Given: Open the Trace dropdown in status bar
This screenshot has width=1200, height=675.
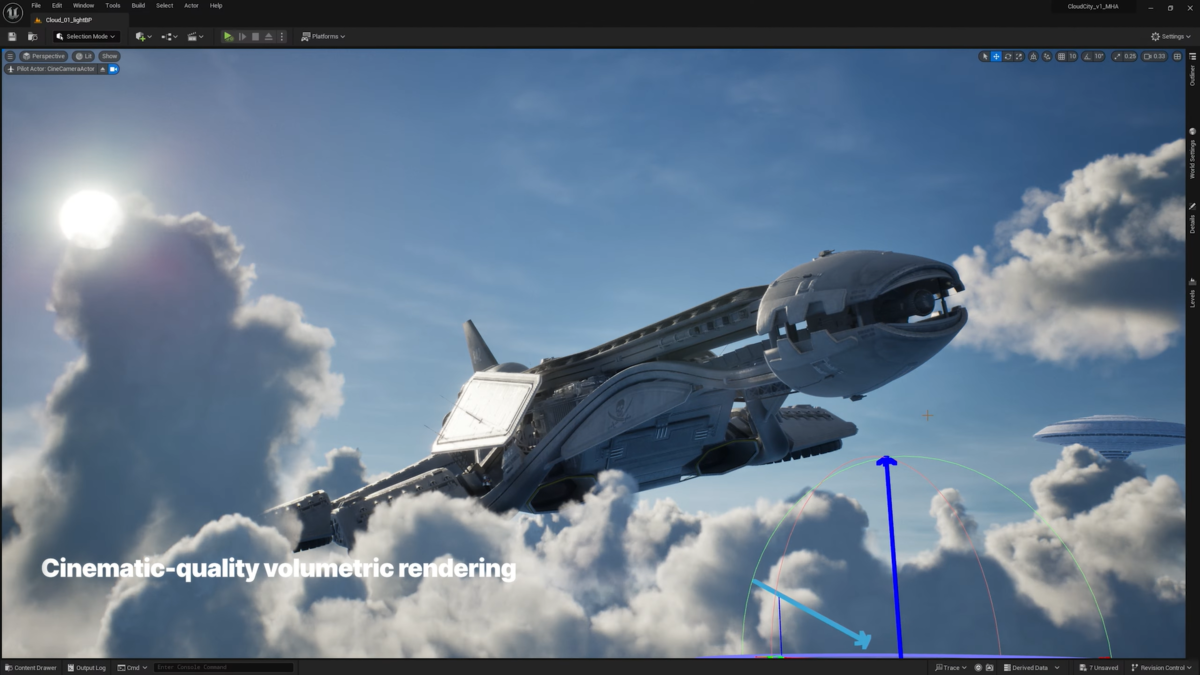Looking at the screenshot, I should [951, 667].
